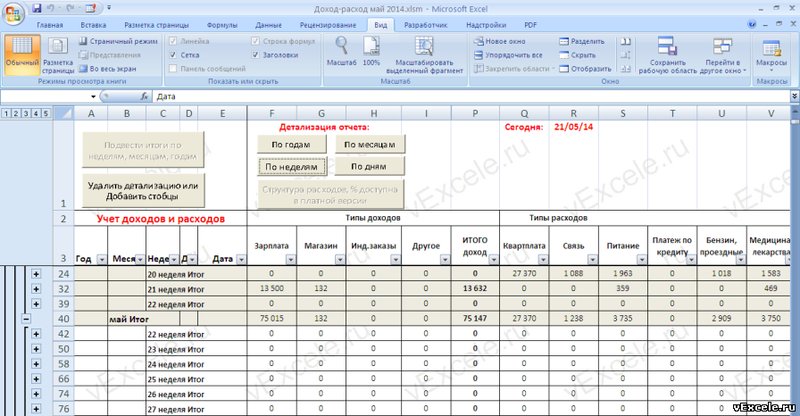The width and height of the screenshot is (800, 416).
Task: Toggle Gridlines (Сетка) checkbox
Action: [173, 55]
